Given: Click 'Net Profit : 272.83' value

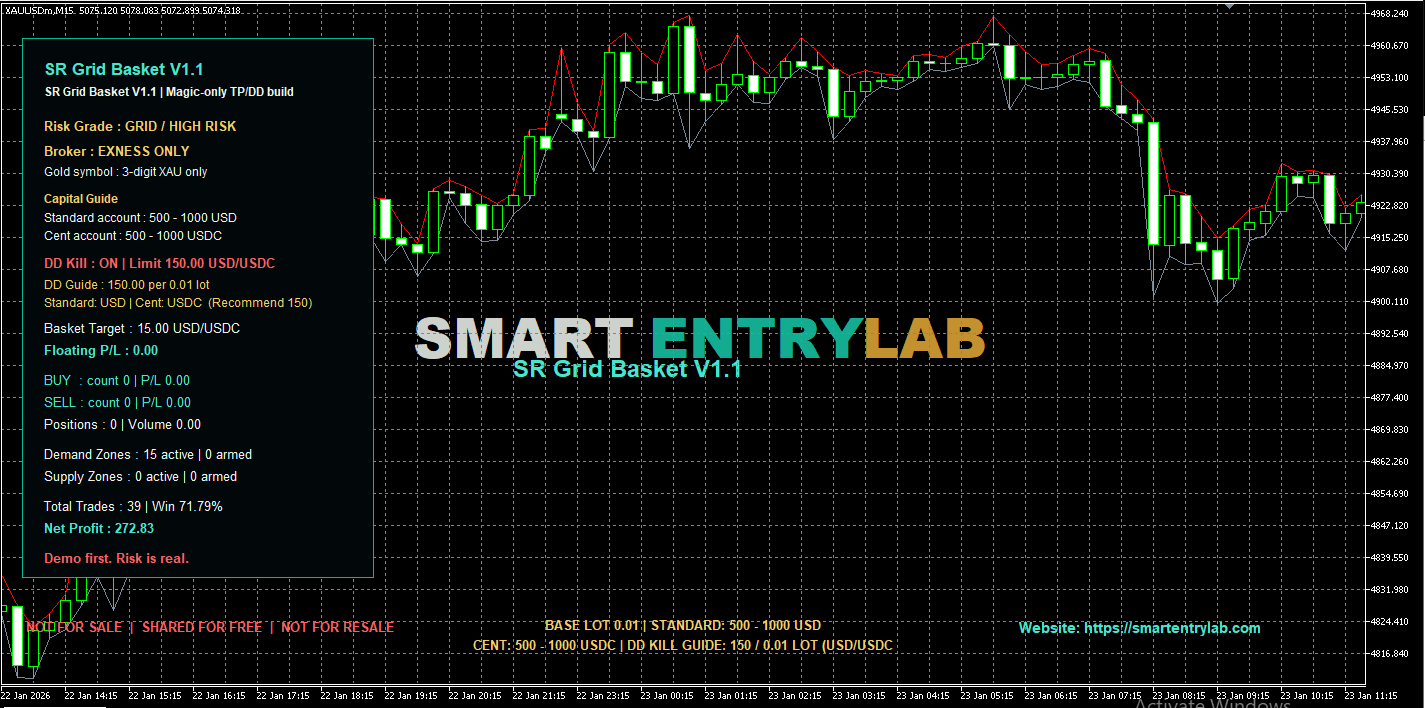Looking at the screenshot, I should [99, 529].
